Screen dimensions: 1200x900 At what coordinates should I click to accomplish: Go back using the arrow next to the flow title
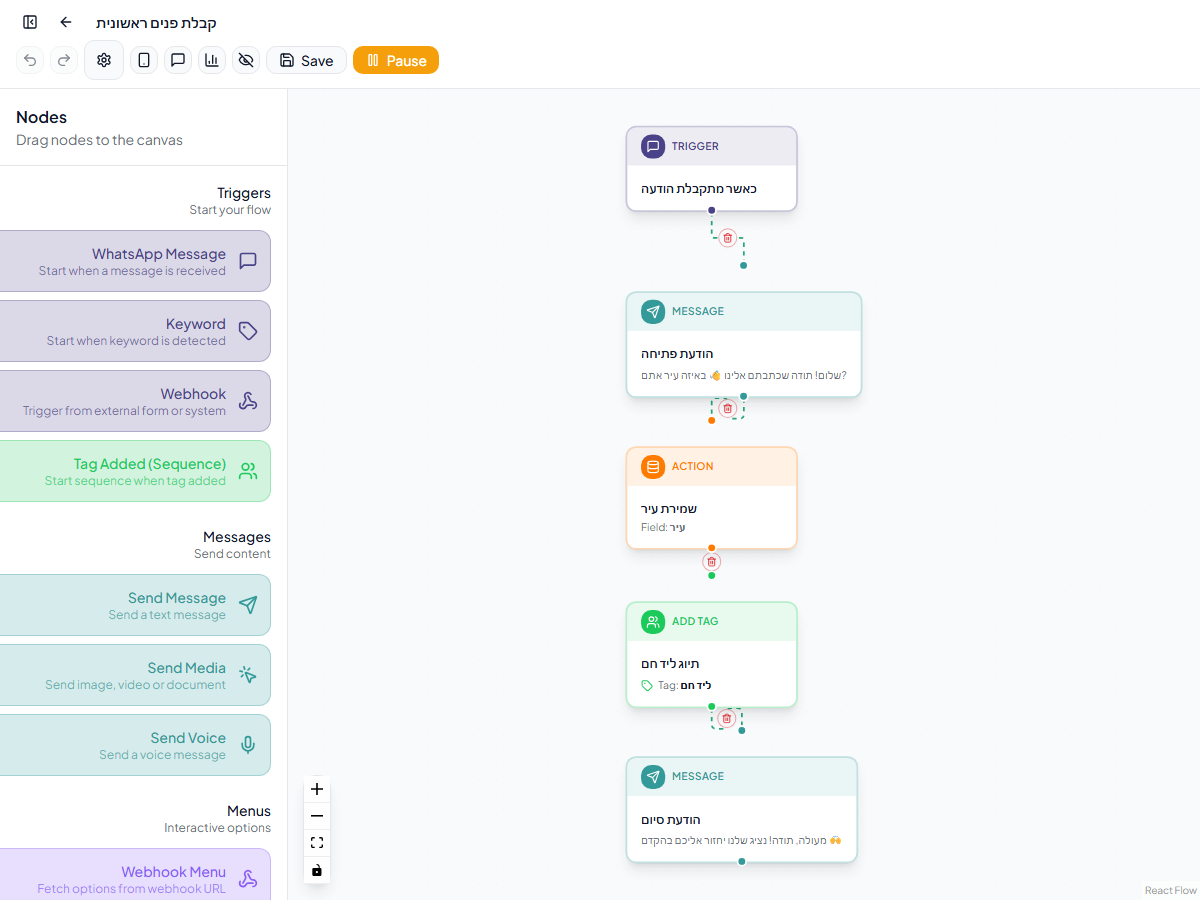click(x=66, y=22)
